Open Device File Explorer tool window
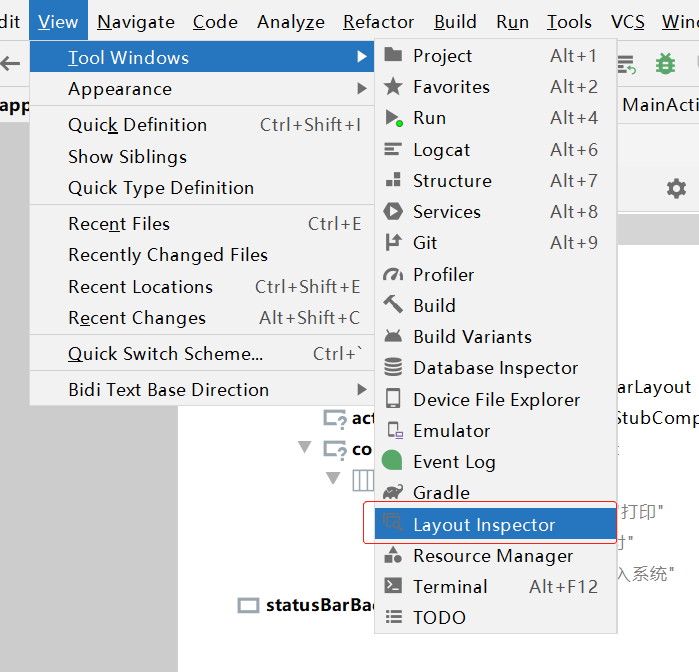 pos(495,400)
